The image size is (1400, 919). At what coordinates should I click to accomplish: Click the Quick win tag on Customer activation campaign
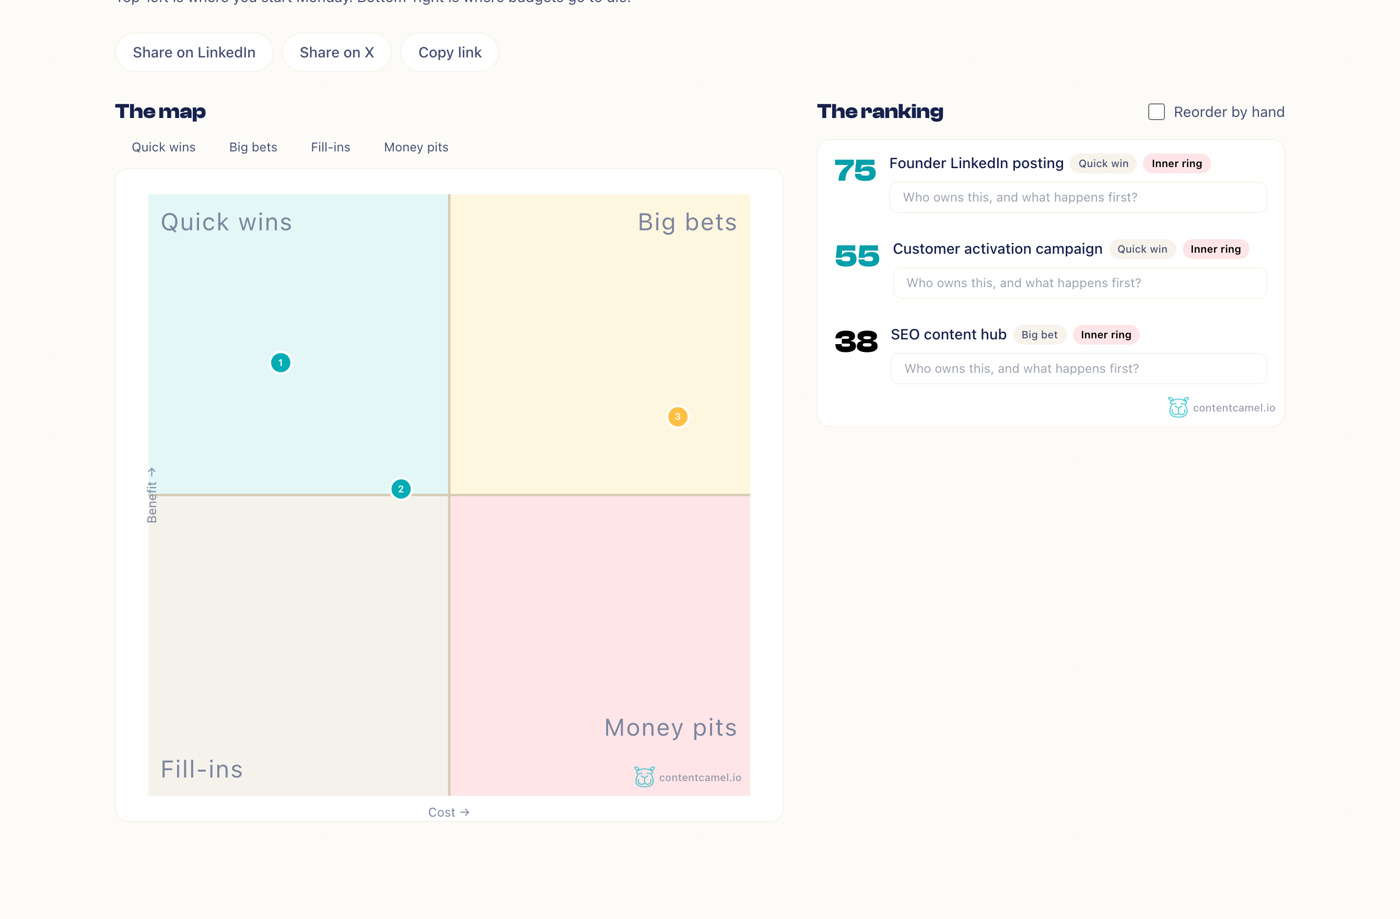pyautogui.click(x=1142, y=249)
